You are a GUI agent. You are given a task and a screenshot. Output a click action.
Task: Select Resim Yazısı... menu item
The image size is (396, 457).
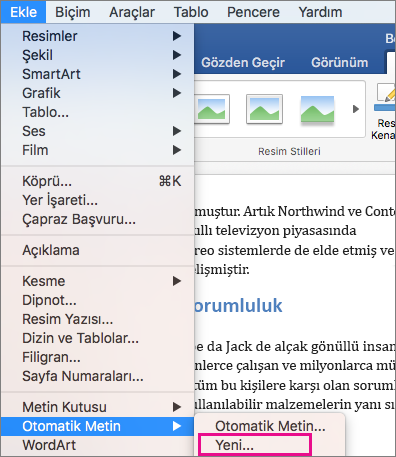tap(97, 319)
